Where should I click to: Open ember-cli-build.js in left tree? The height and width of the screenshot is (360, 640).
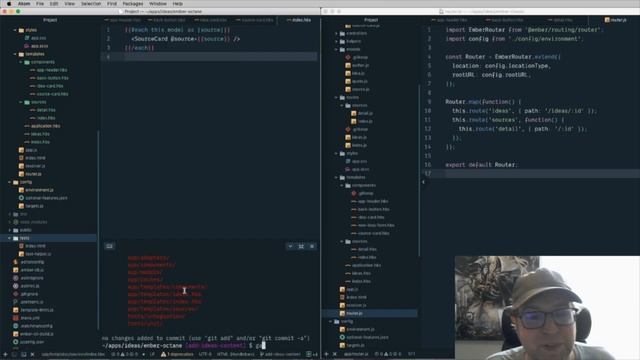(x=37, y=334)
